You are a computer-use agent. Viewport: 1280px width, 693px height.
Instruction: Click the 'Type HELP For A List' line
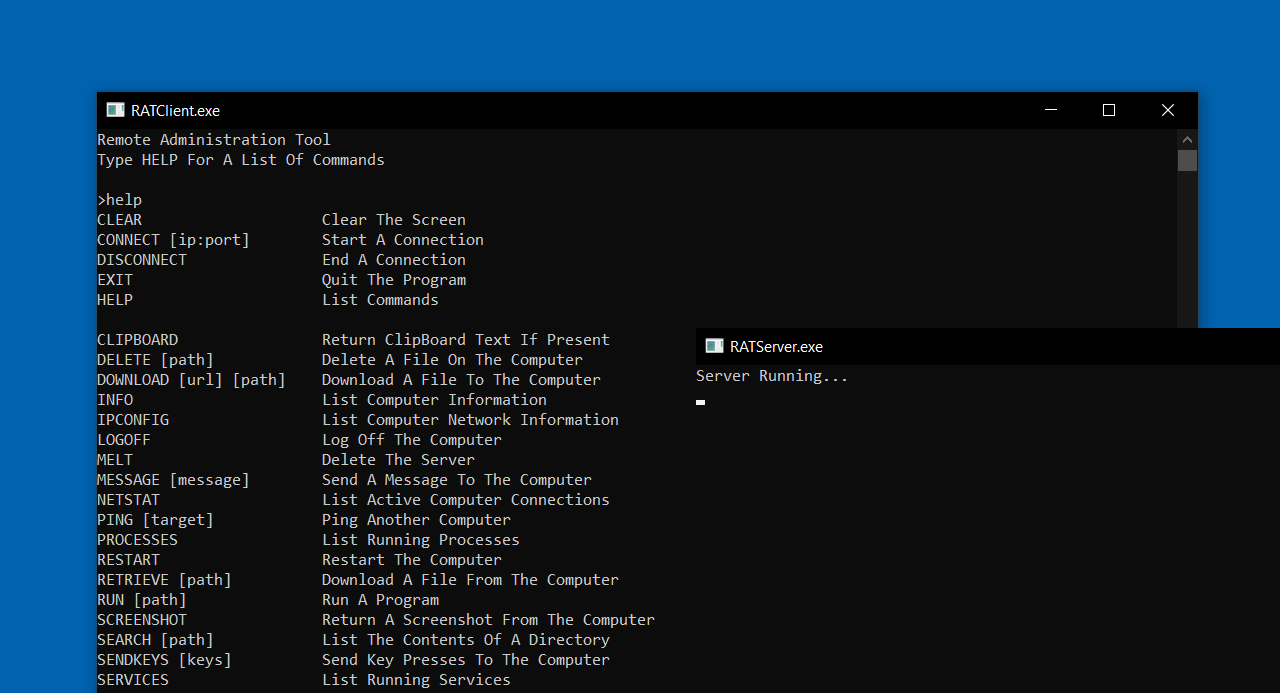(240, 160)
